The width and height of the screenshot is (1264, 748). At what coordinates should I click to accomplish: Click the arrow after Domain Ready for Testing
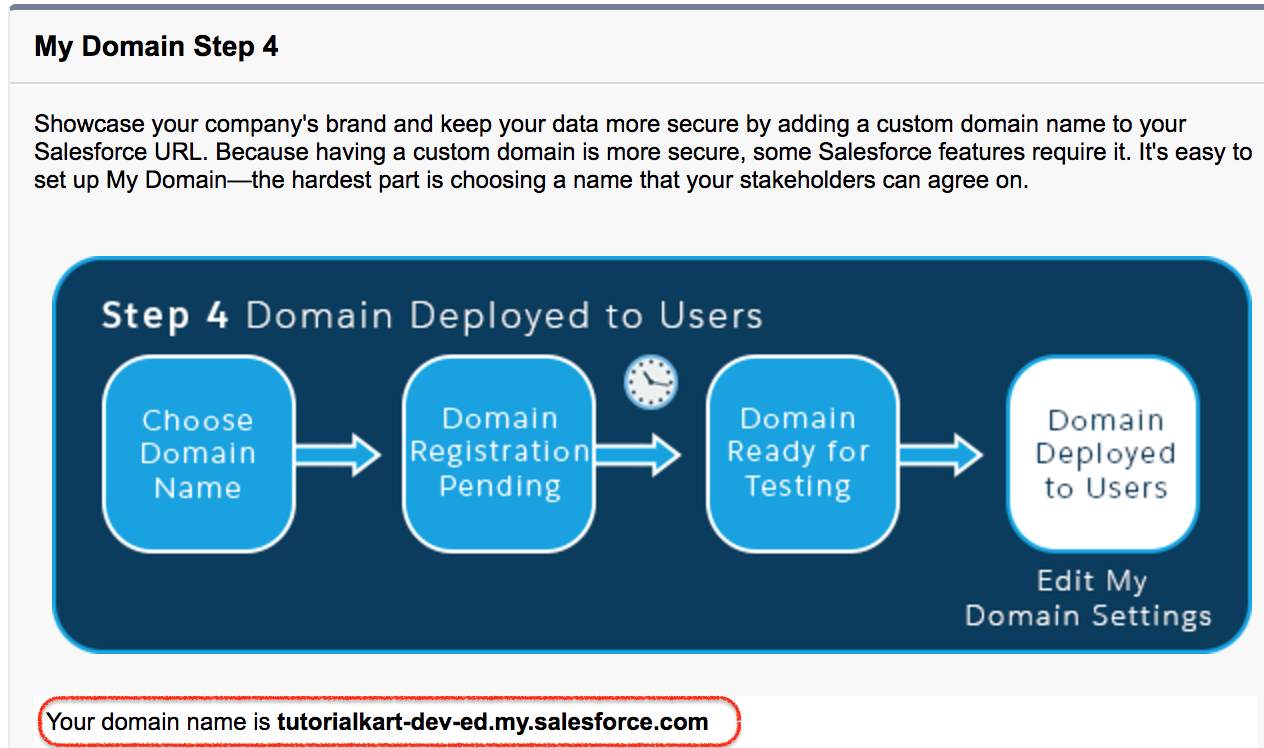pos(941,455)
